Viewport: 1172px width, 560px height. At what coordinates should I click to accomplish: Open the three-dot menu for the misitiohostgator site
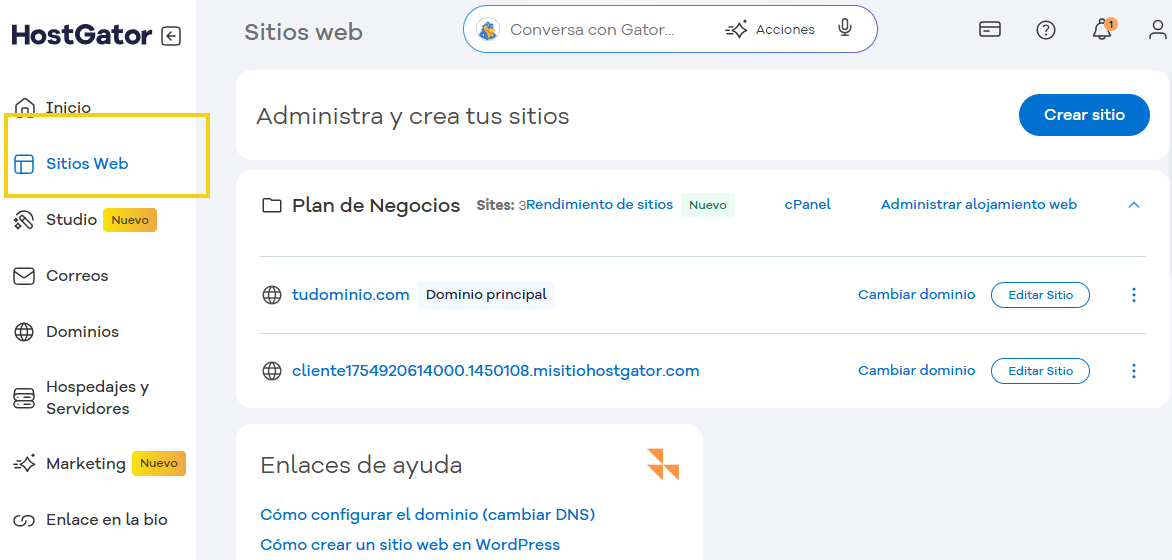click(1134, 371)
